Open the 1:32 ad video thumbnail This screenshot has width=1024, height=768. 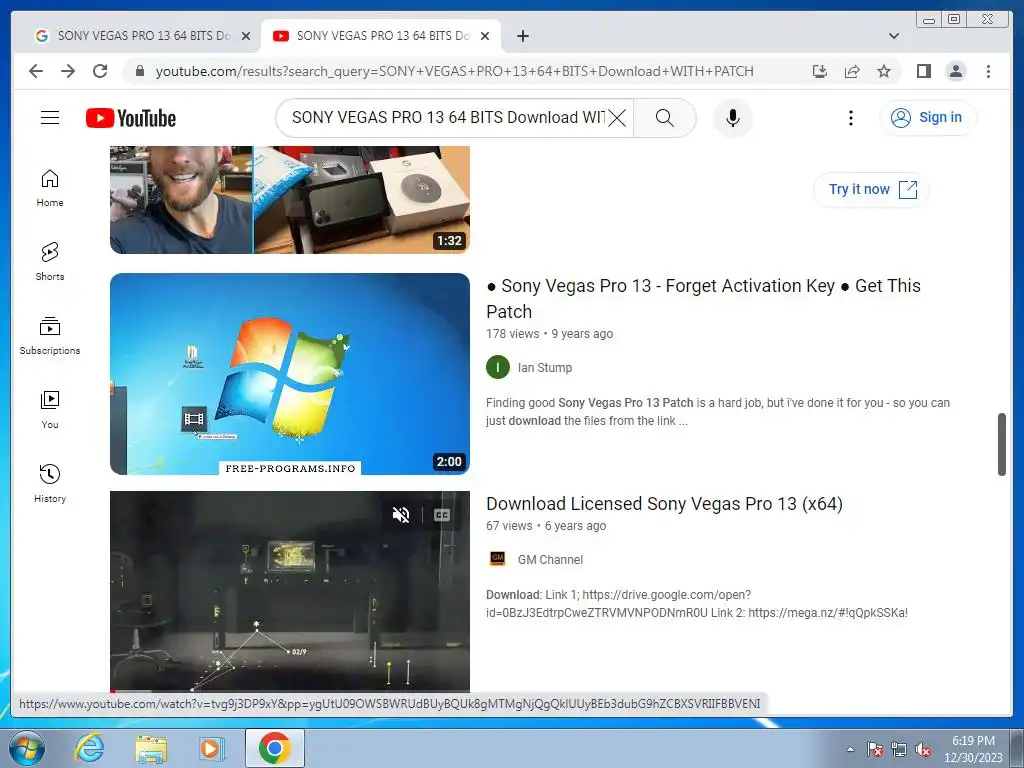(289, 199)
